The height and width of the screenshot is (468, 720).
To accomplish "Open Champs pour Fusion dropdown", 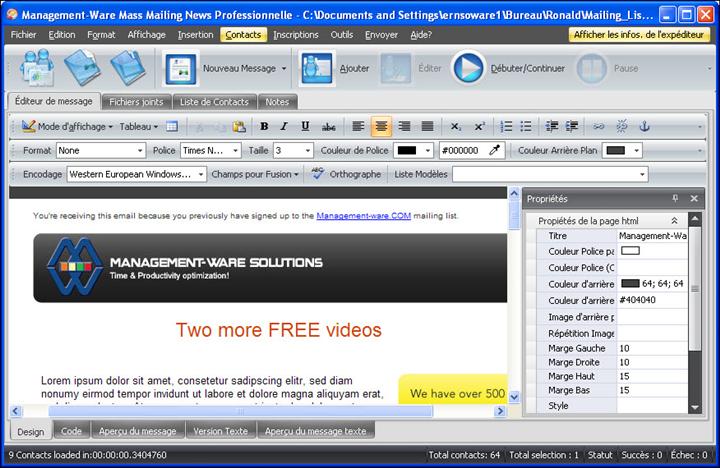I will coord(255,174).
